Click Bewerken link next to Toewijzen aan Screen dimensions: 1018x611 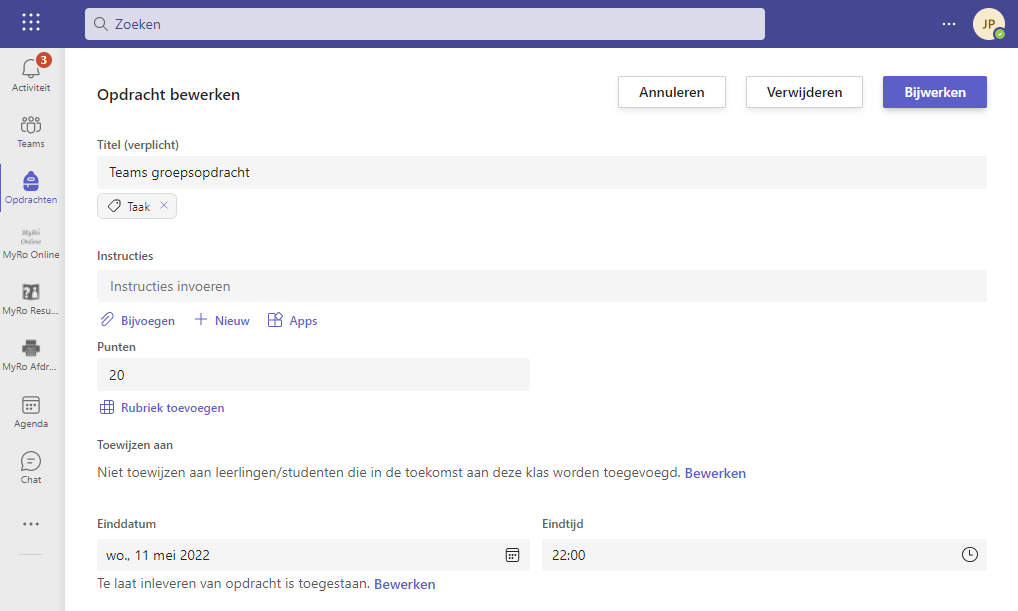click(x=714, y=473)
